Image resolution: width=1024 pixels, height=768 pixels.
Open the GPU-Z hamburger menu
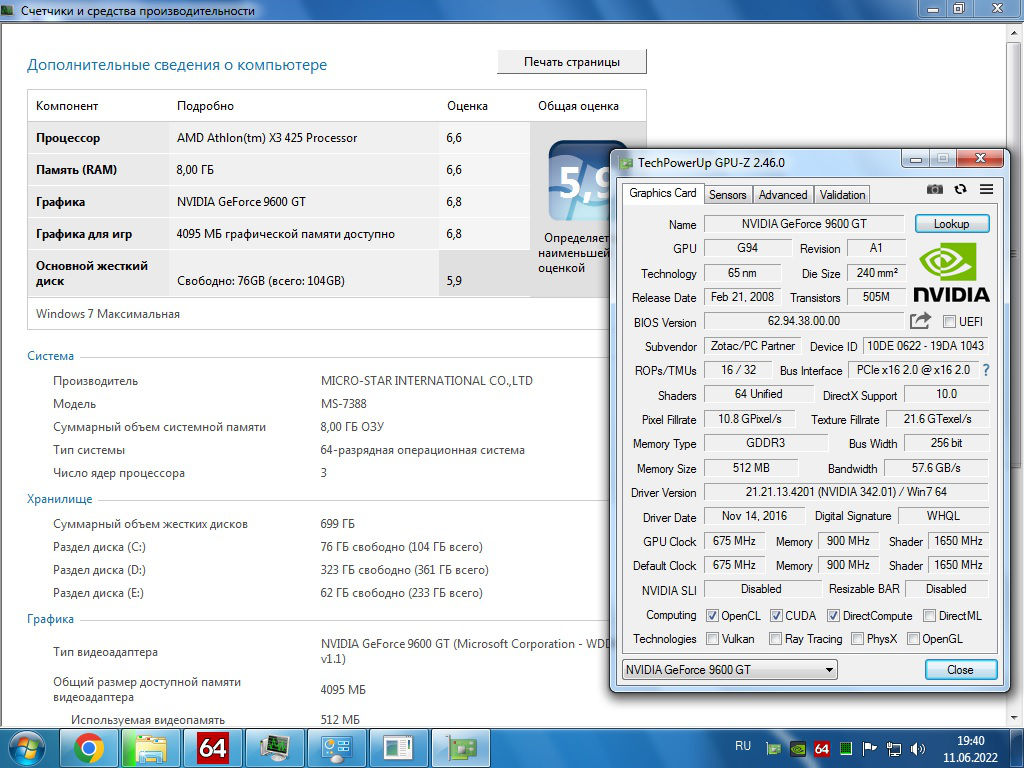click(x=986, y=189)
